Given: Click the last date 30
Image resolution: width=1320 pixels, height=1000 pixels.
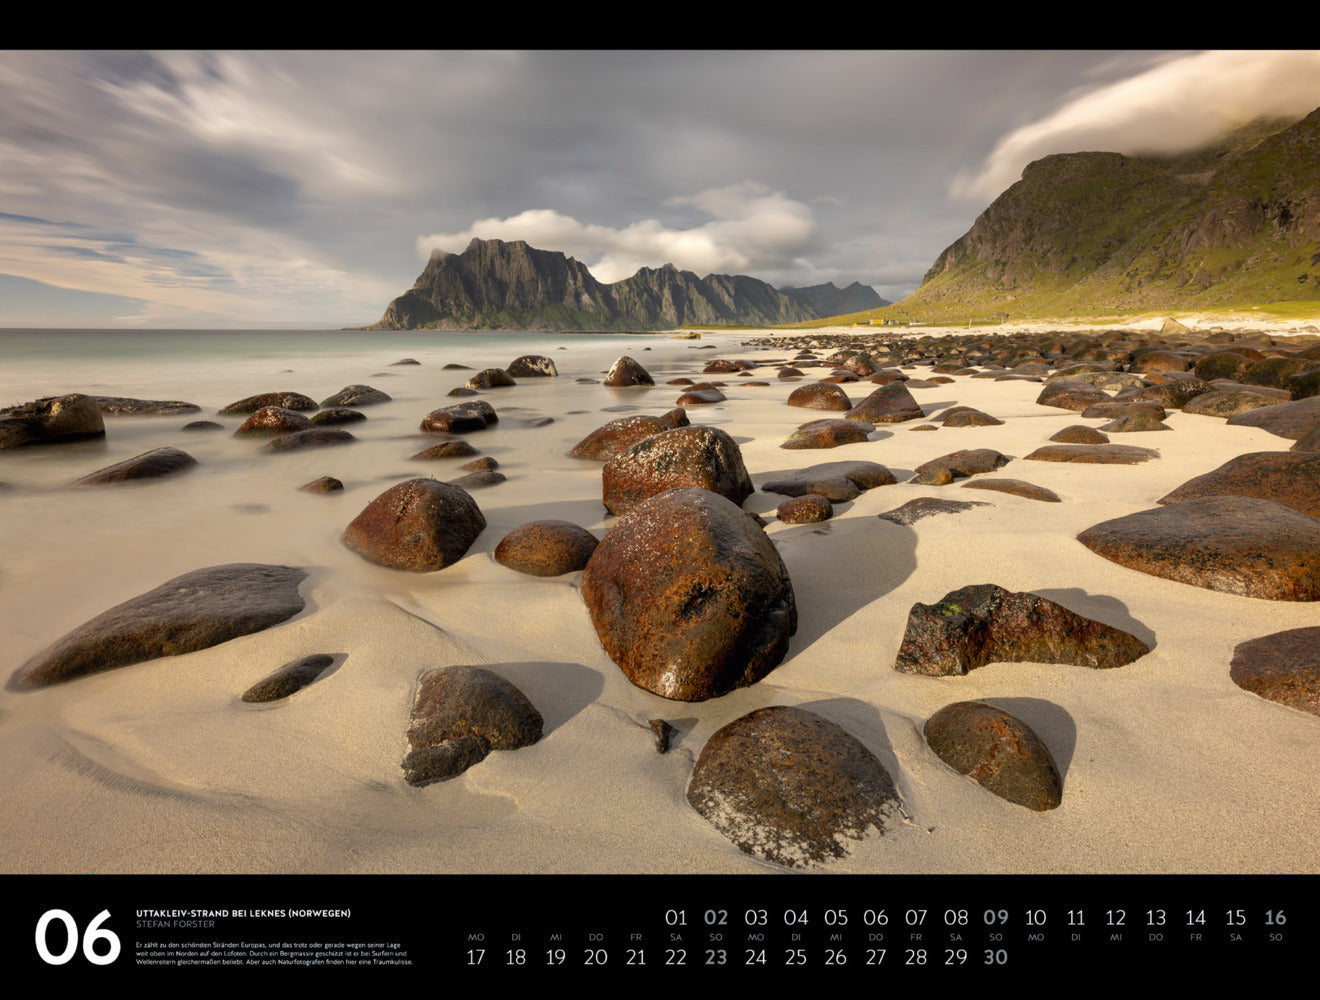Looking at the screenshot, I should pos(996,957).
